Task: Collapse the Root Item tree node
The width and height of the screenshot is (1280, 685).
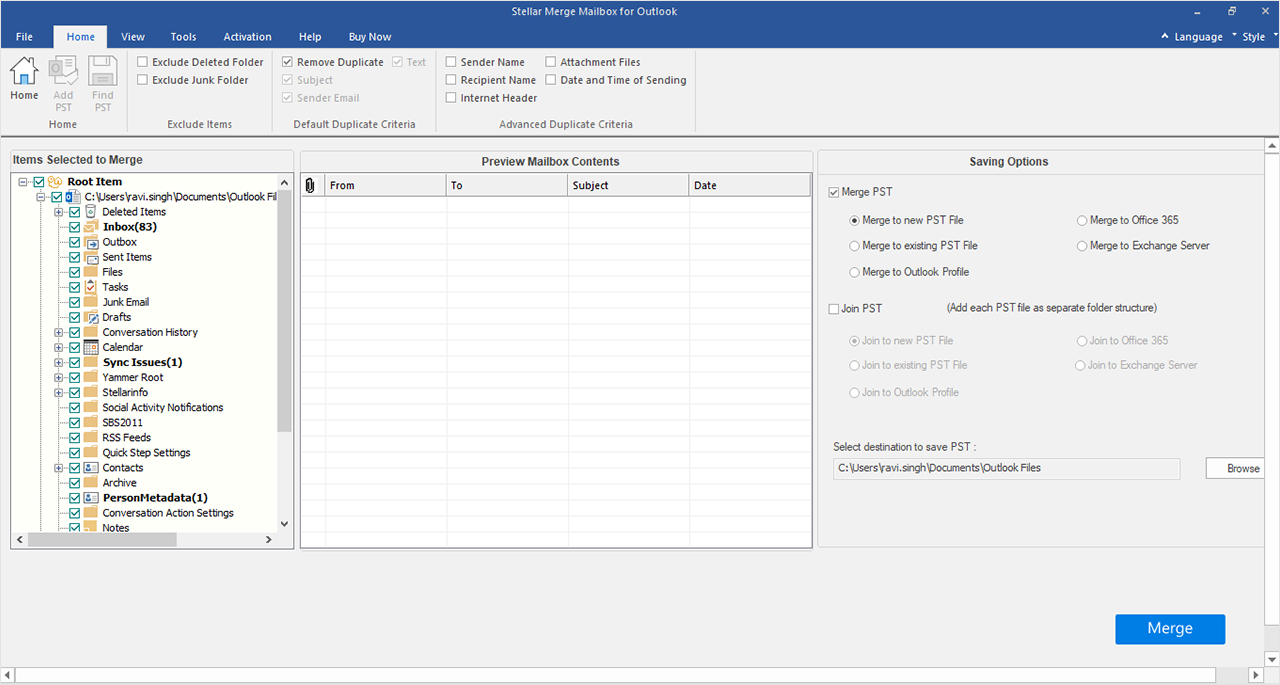Action: pos(23,182)
